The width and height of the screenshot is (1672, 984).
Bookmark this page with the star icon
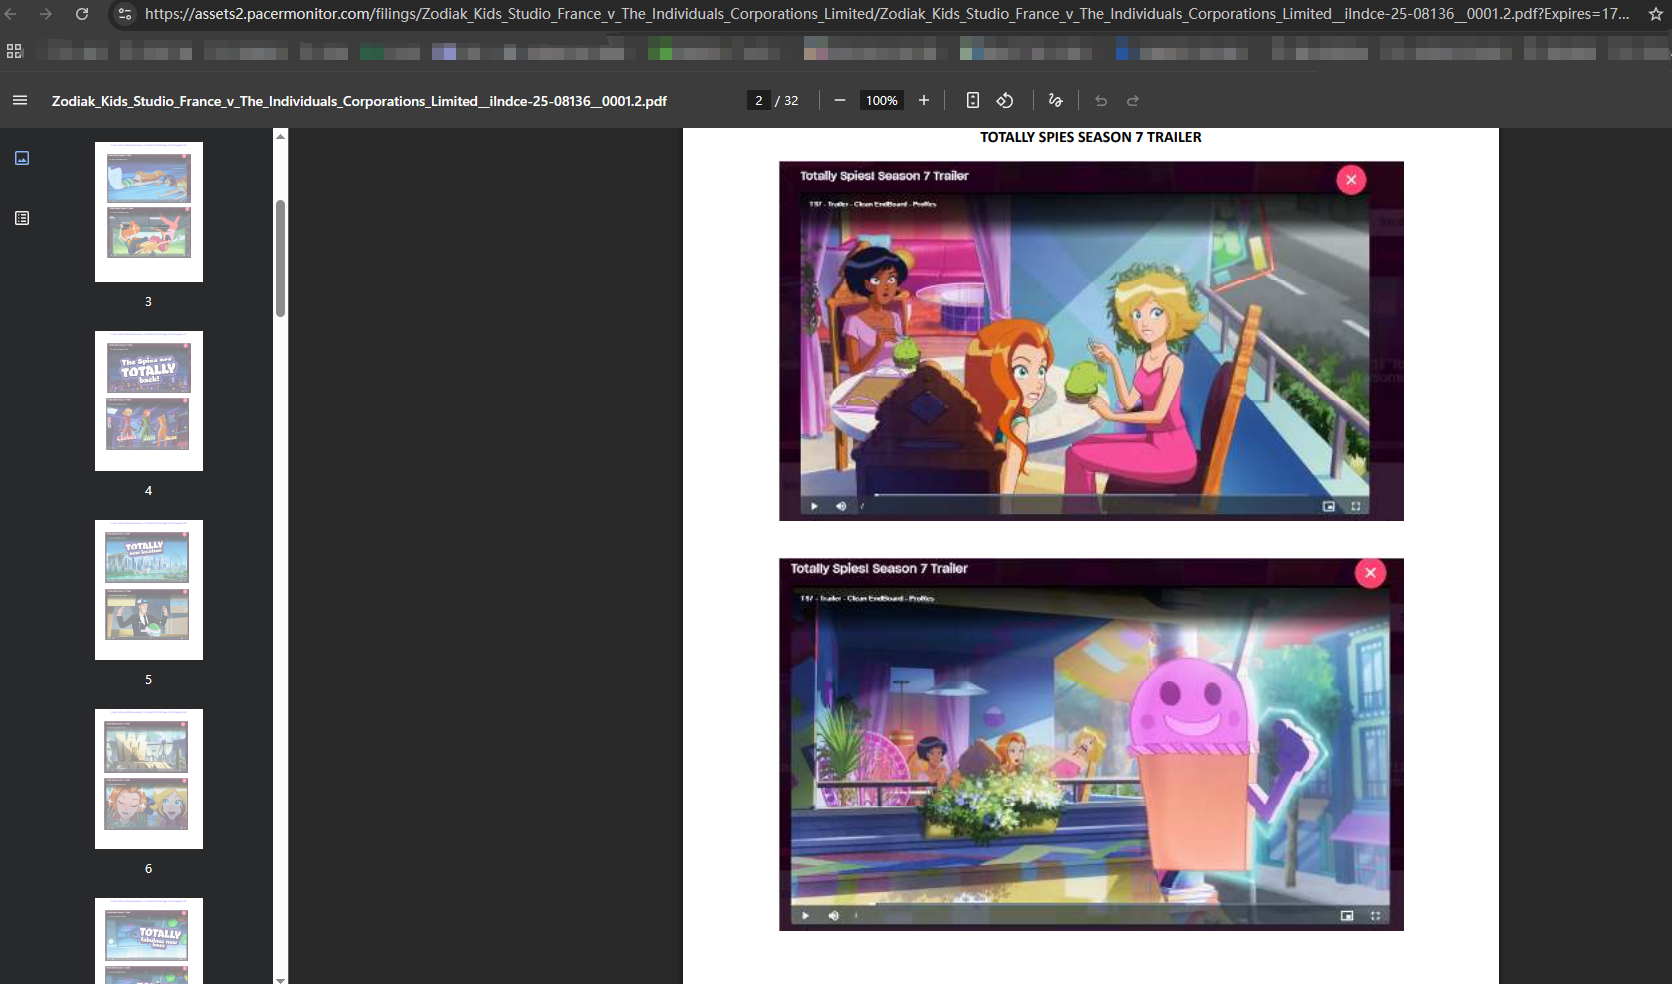click(1655, 14)
